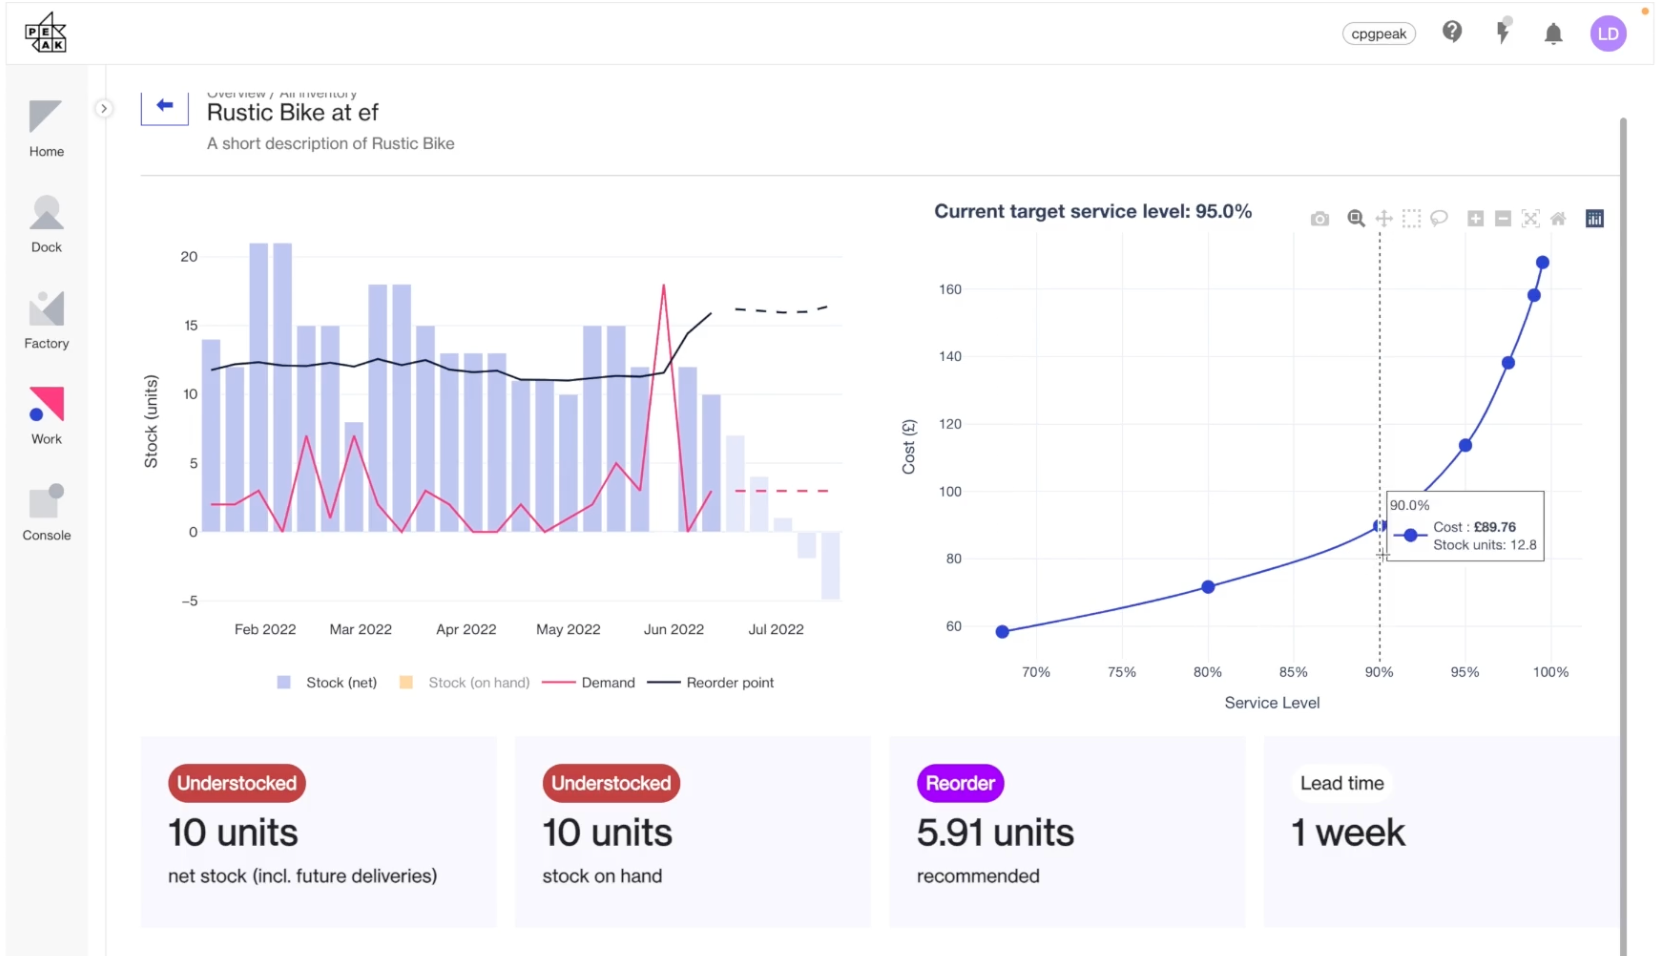Click the autoscale chart icon
Viewport: 1668px width, 956px height.
(x=1530, y=219)
